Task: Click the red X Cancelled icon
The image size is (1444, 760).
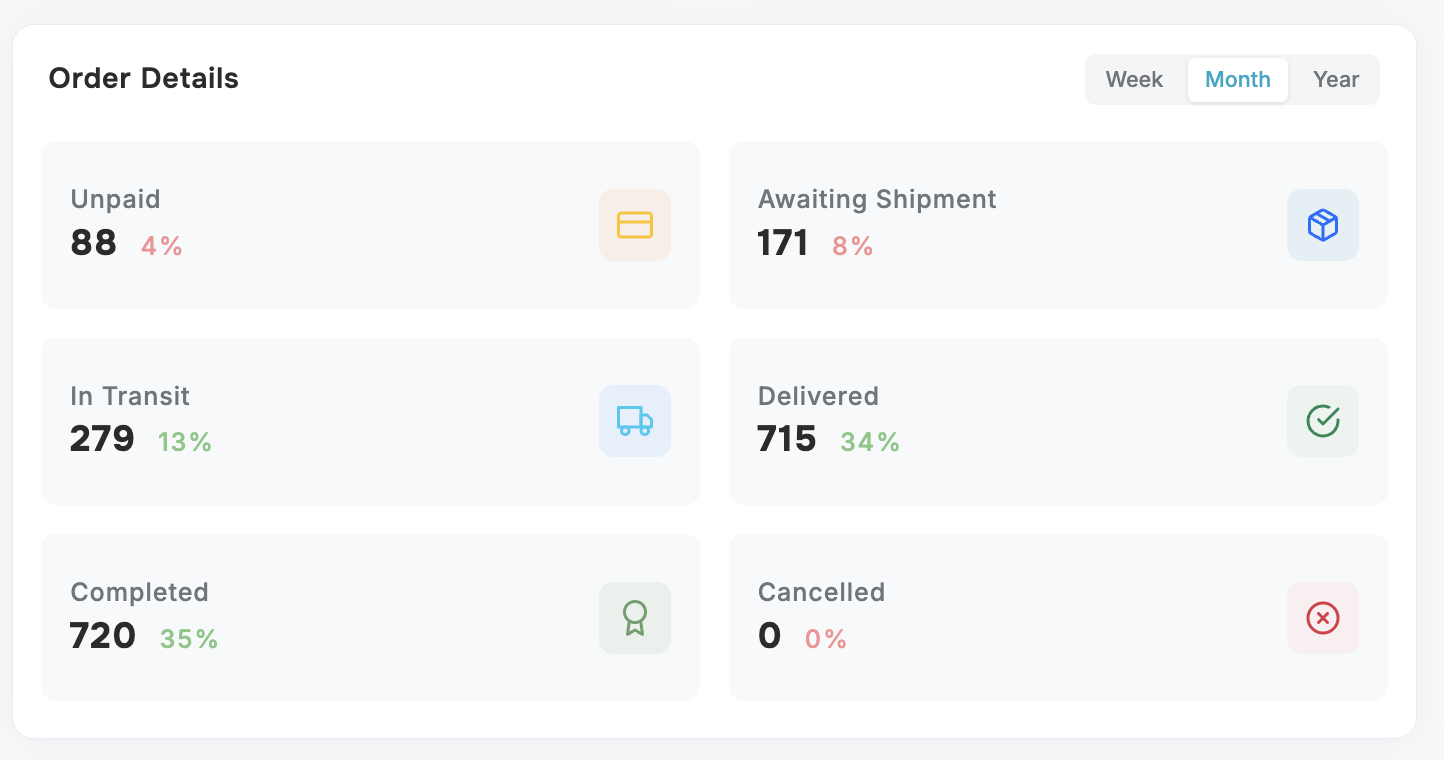Action: coord(1323,618)
